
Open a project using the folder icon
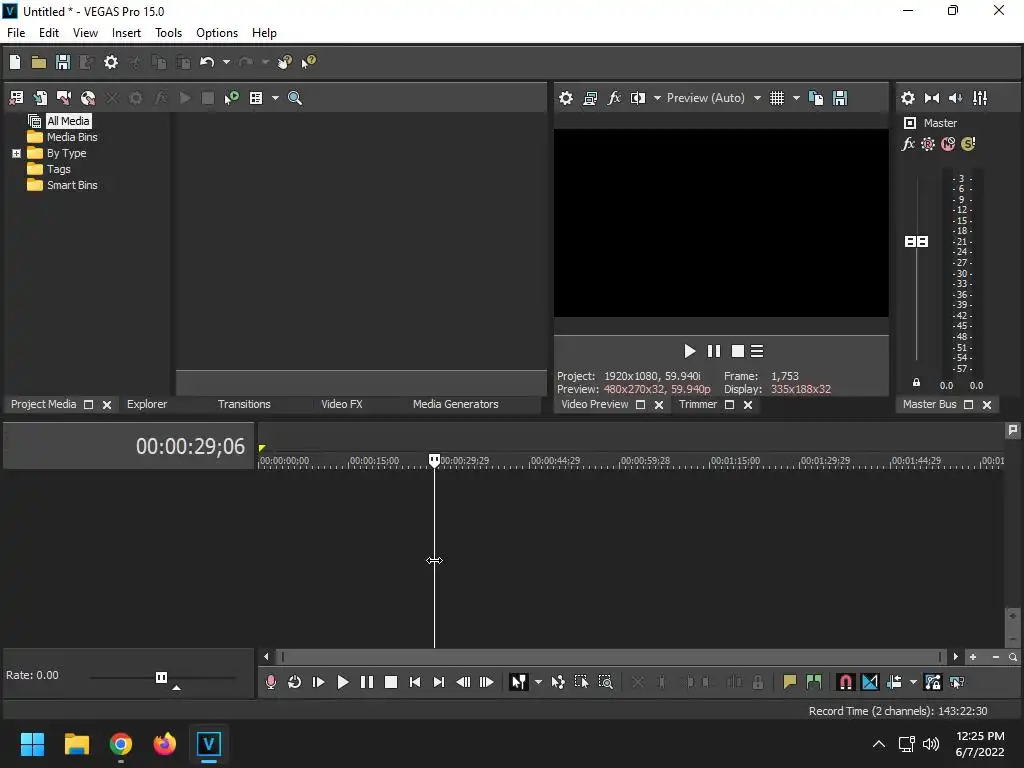point(39,62)
